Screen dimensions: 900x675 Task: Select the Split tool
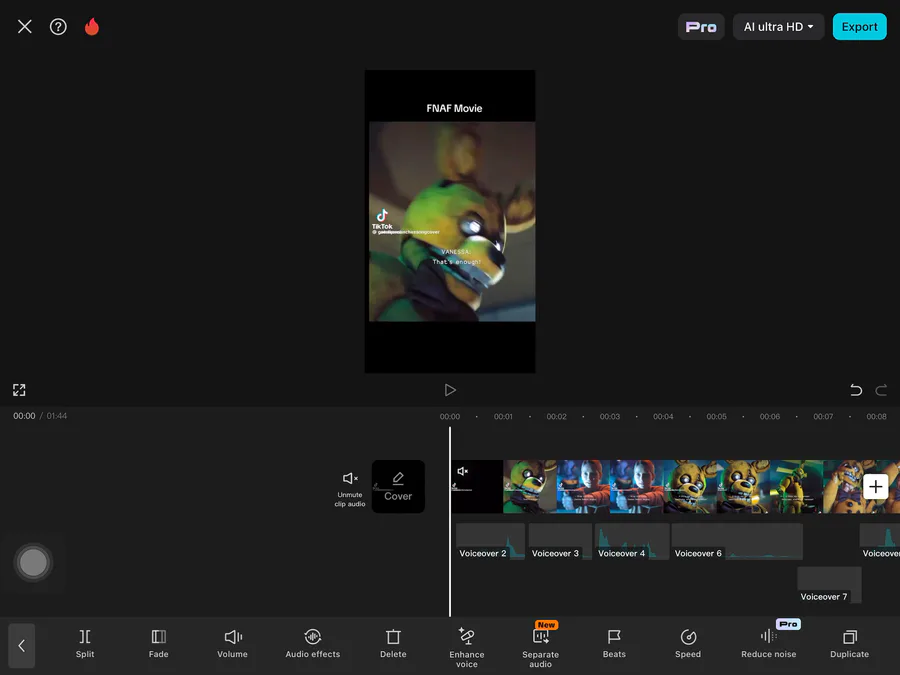pos(85,644)
